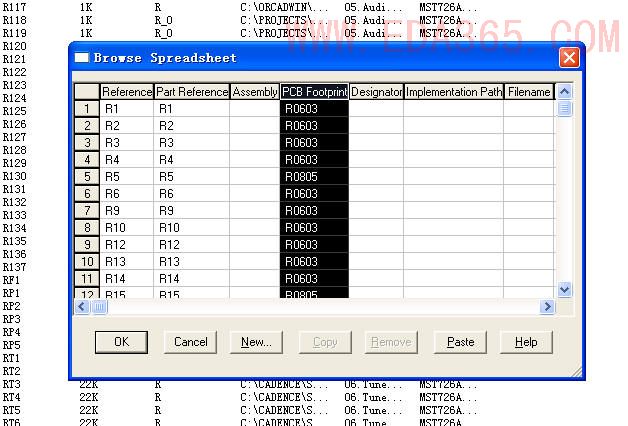Confirm with the OK button
This screenshot has height=426, width=628.
121,342
